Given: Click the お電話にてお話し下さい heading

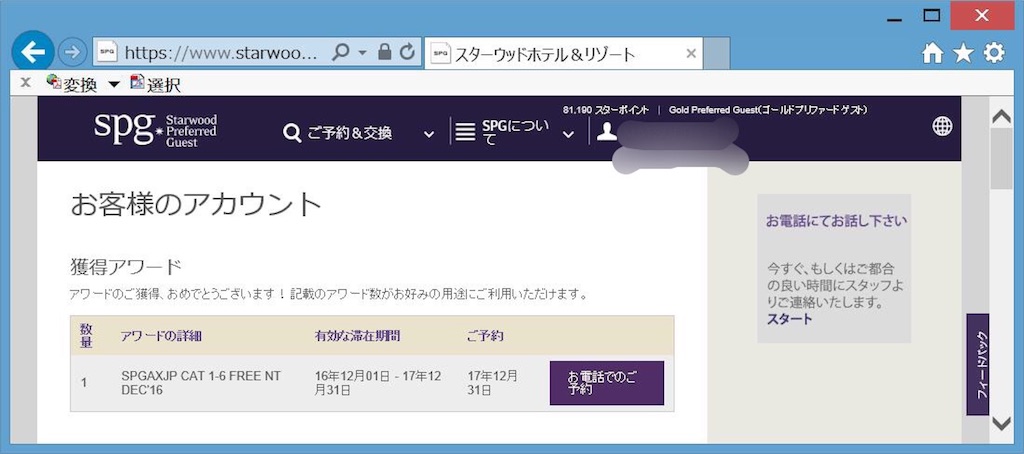Looking at the screenshot, I should [x=837, y=221].
